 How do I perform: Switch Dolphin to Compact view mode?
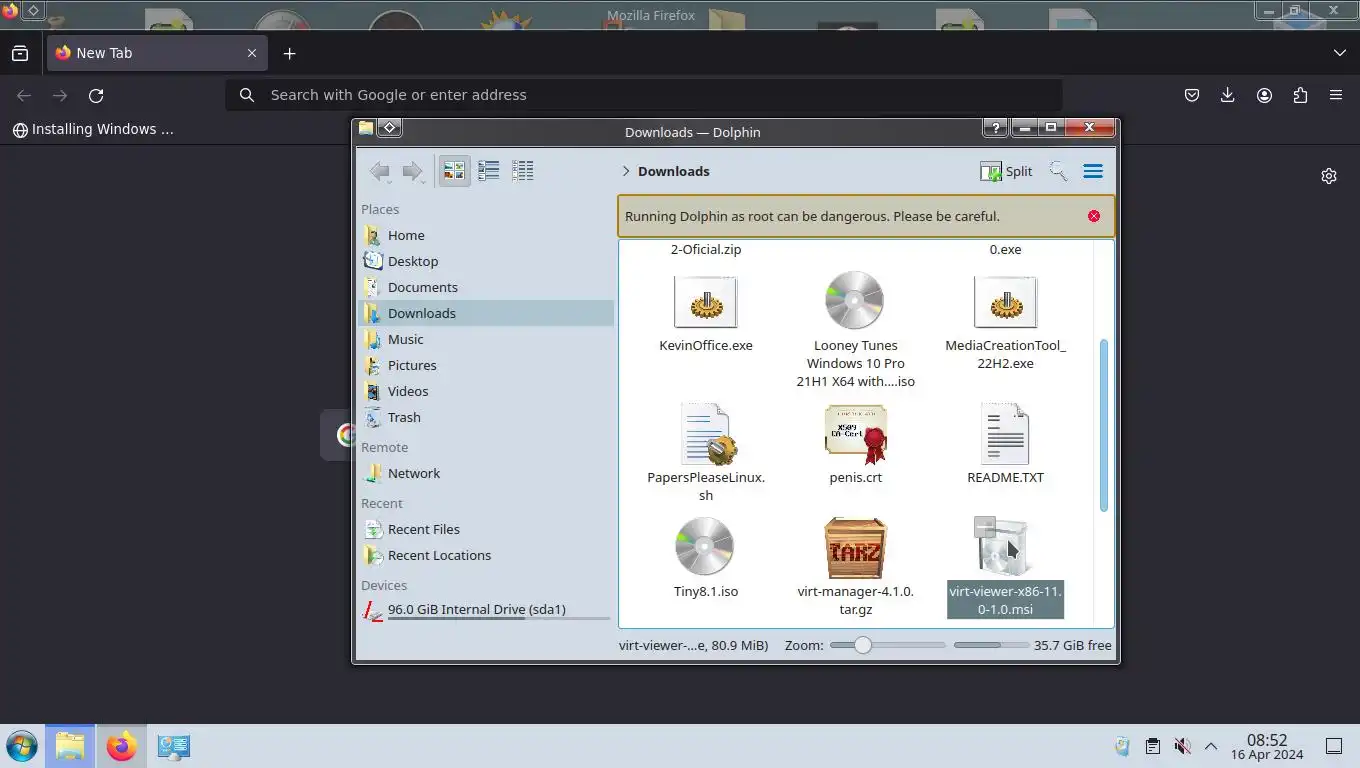point(488,171)
